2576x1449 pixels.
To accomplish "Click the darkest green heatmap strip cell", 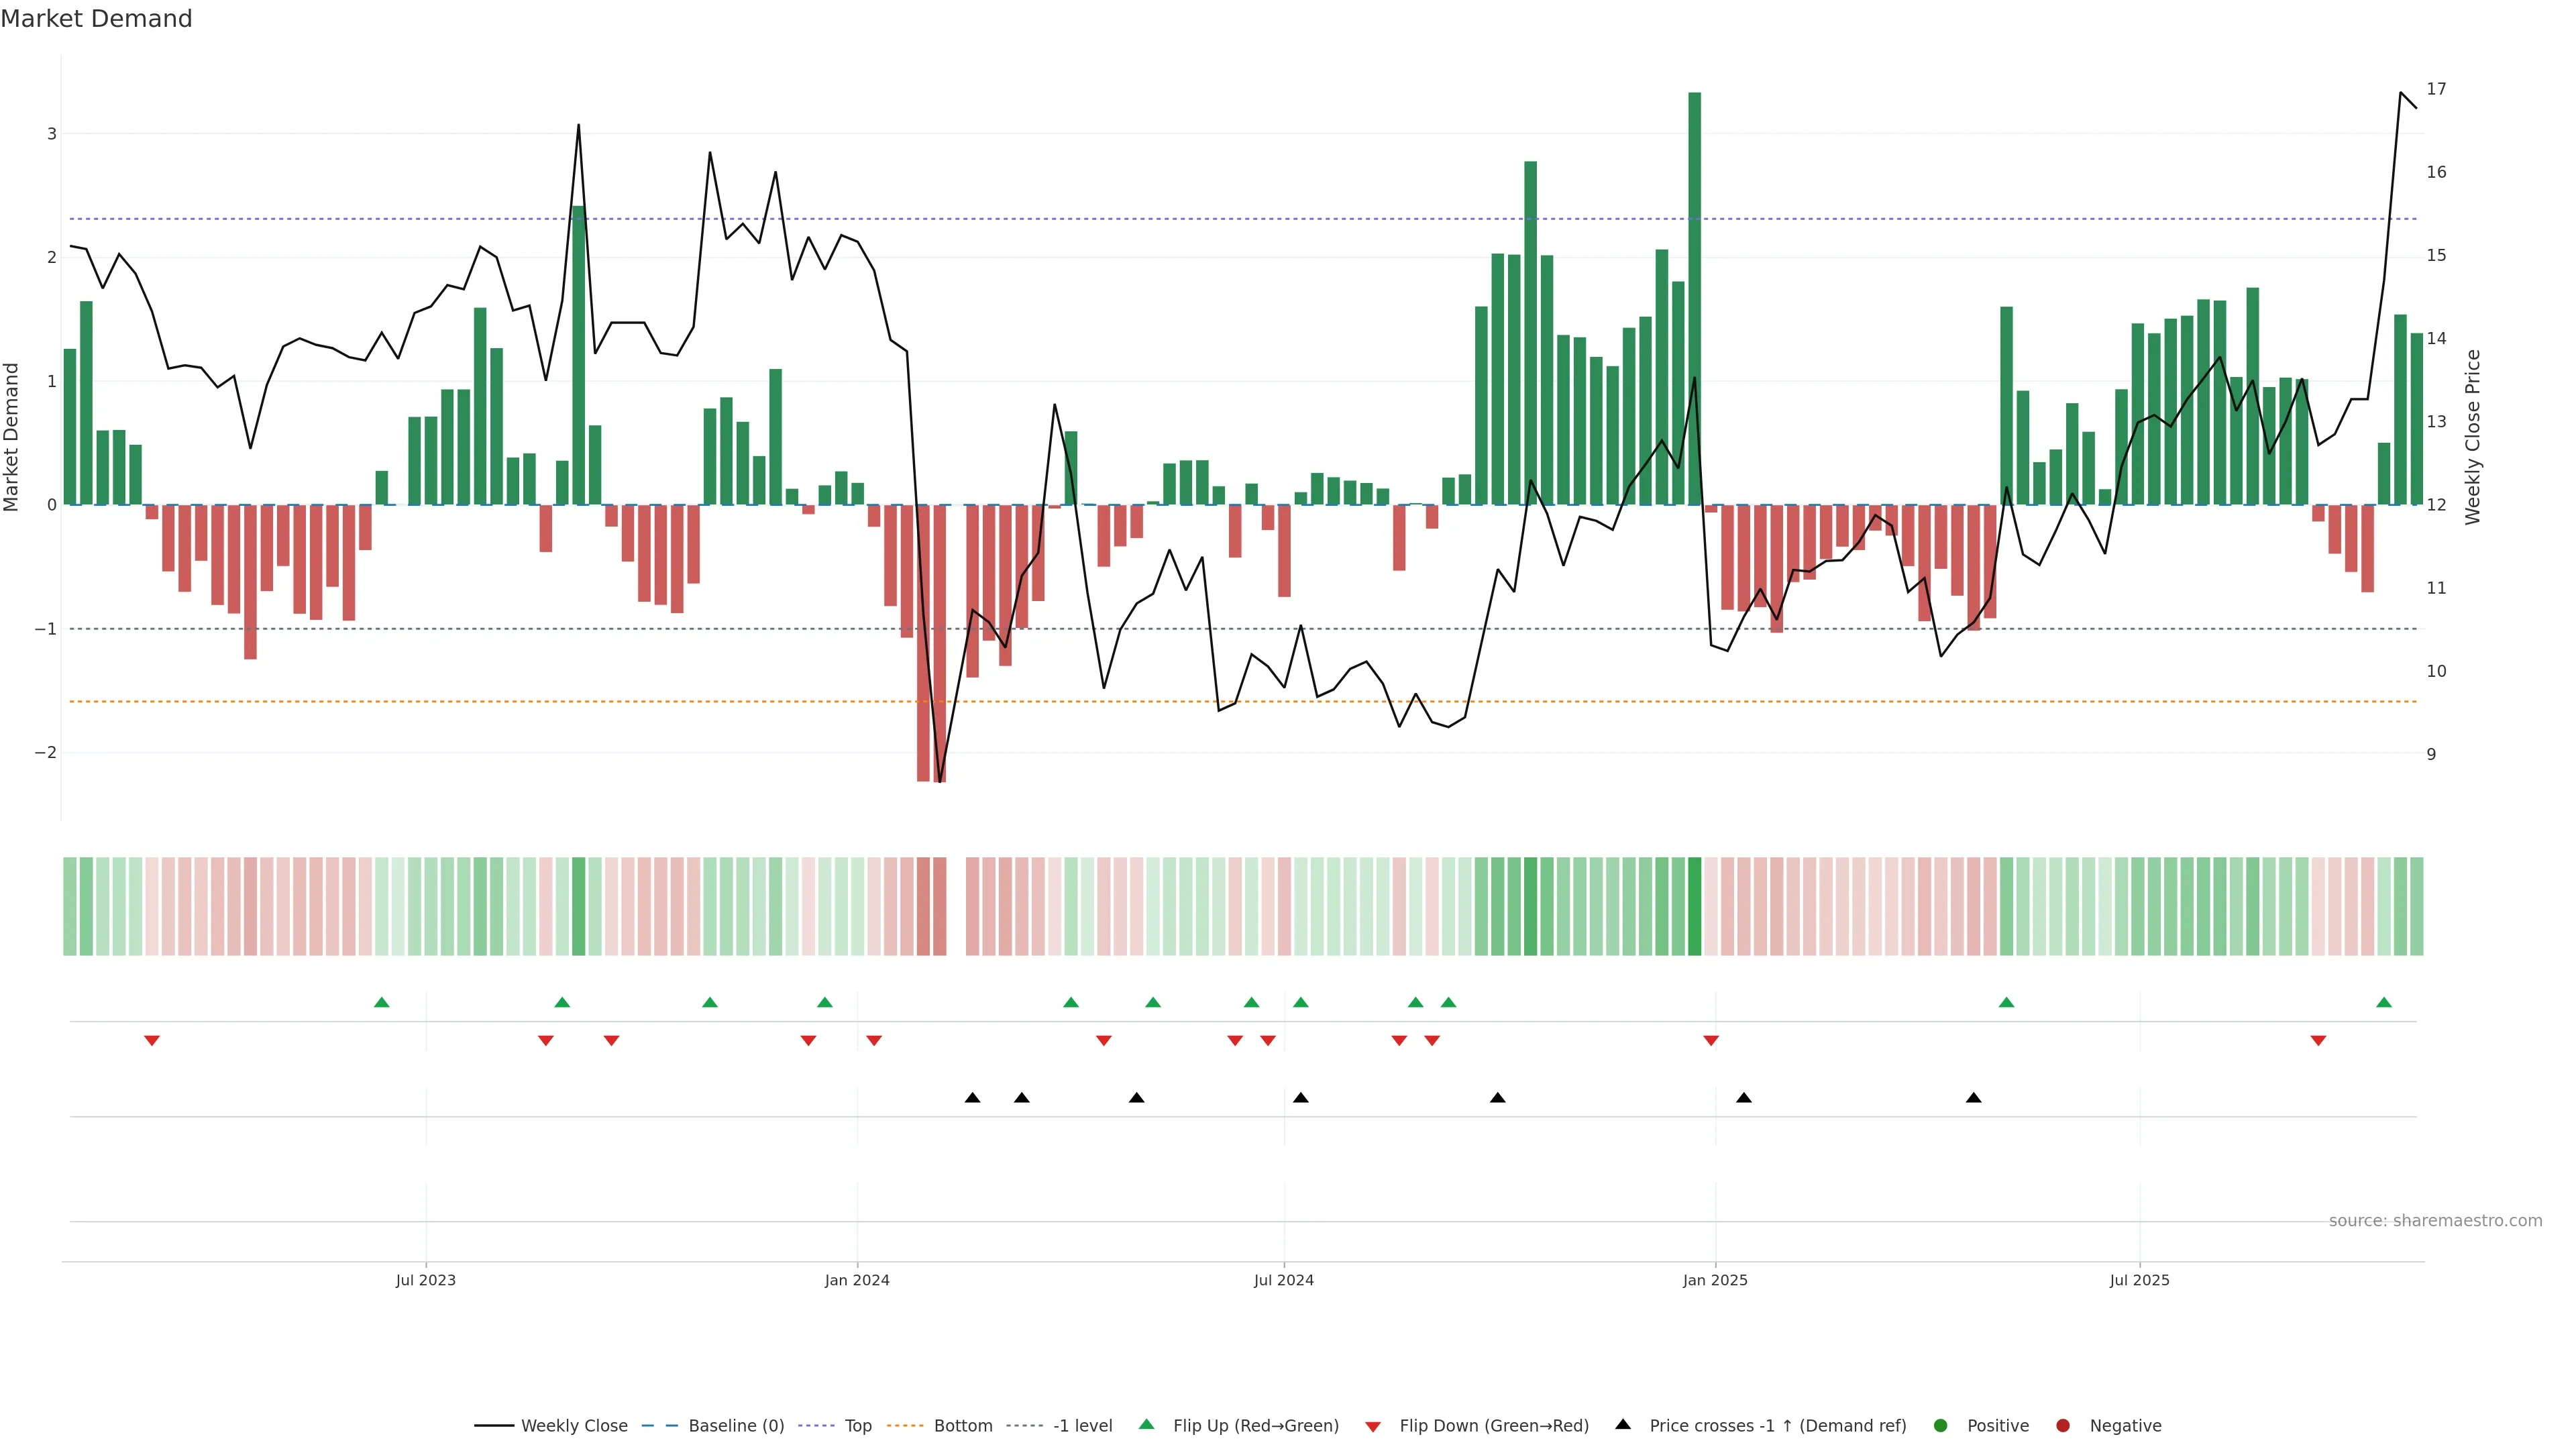I will pyautogui.click(x=1694, y=906).
